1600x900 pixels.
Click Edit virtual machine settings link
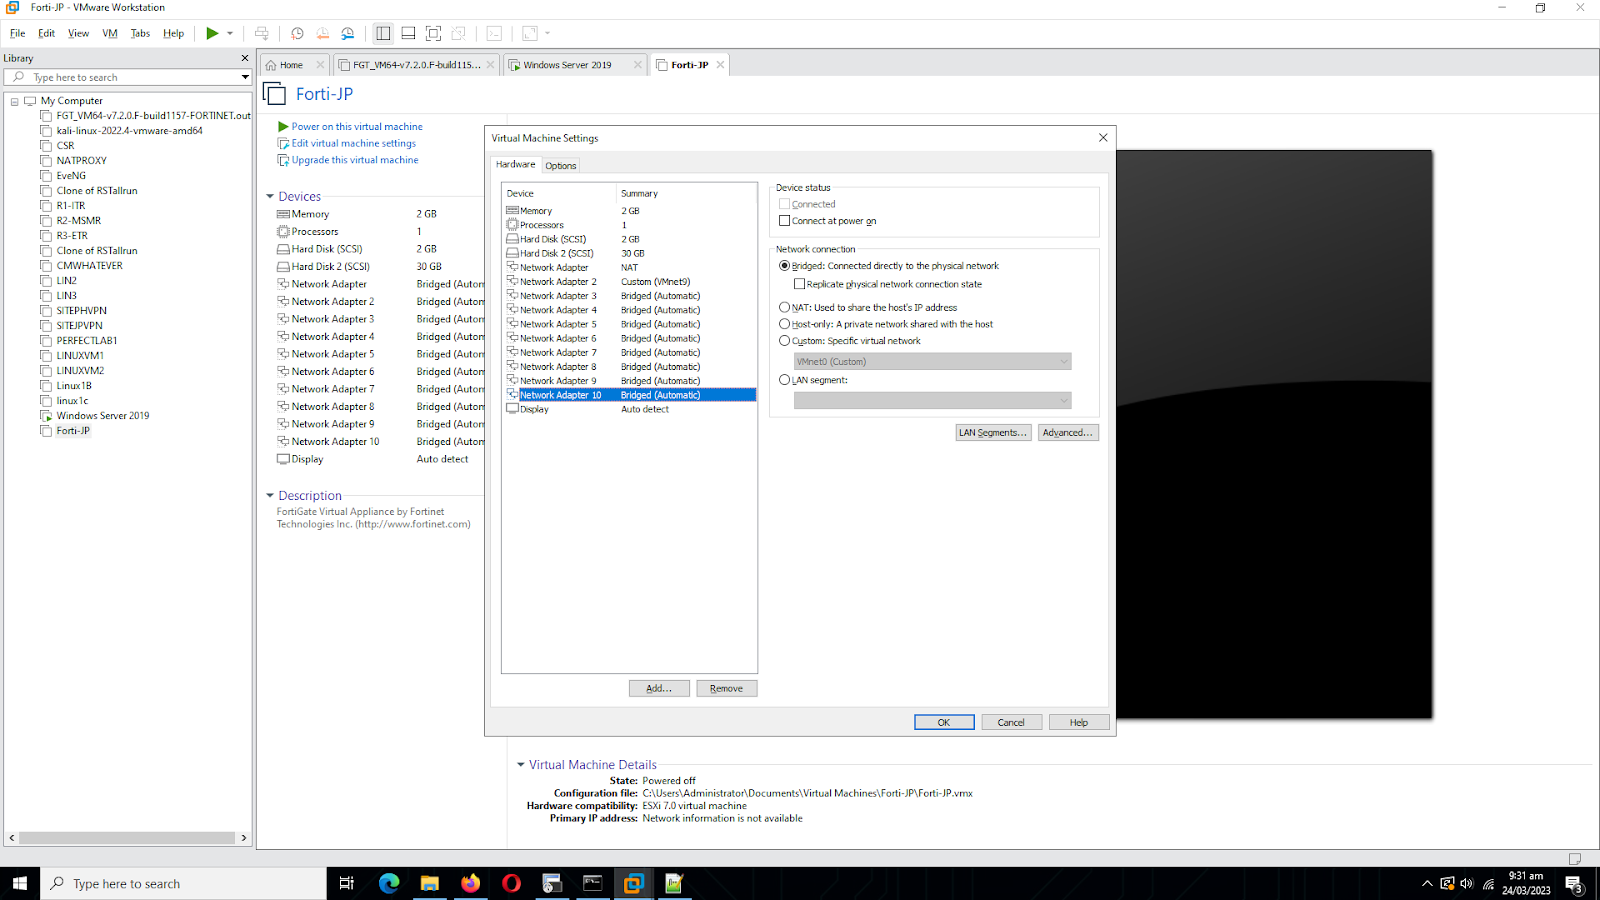(353, 143)
